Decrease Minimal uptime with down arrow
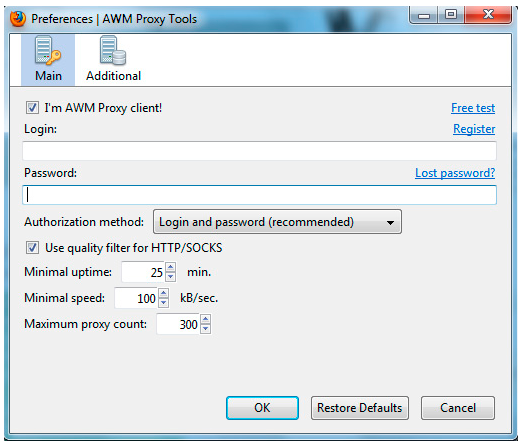The image size is (523, 446). coord(171,277)
